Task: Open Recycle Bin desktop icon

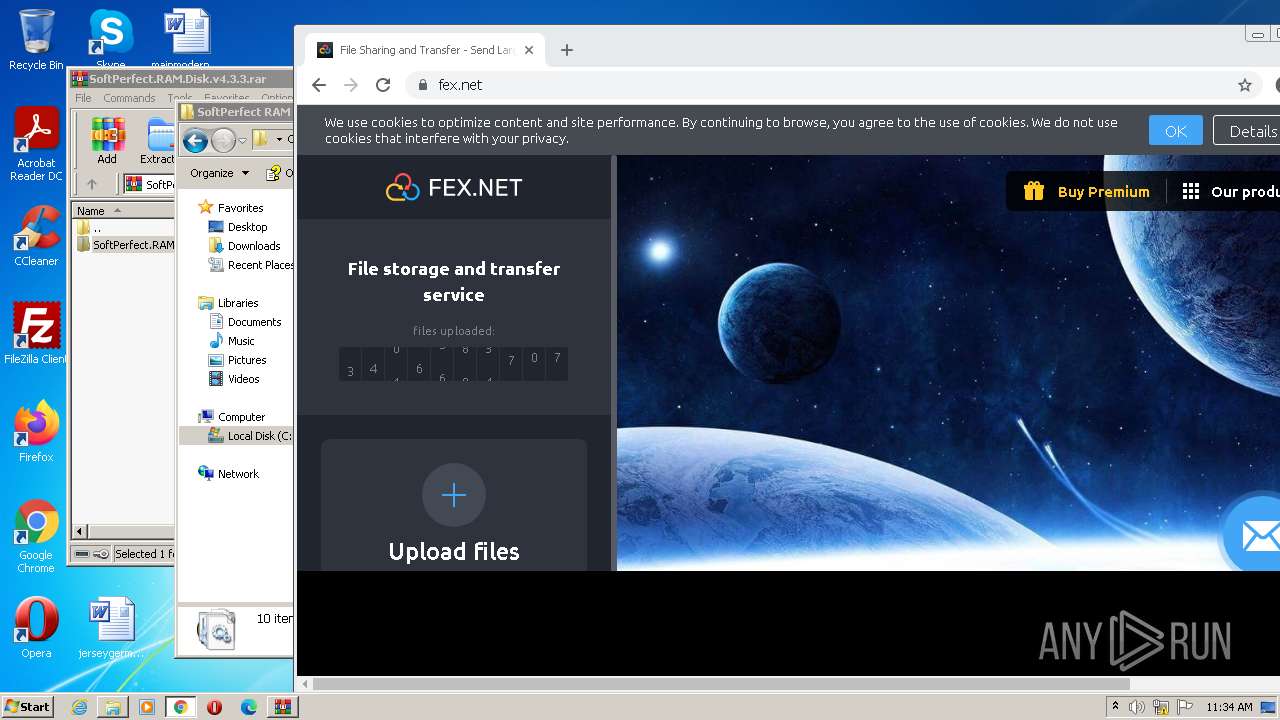Action: point(36,40)
